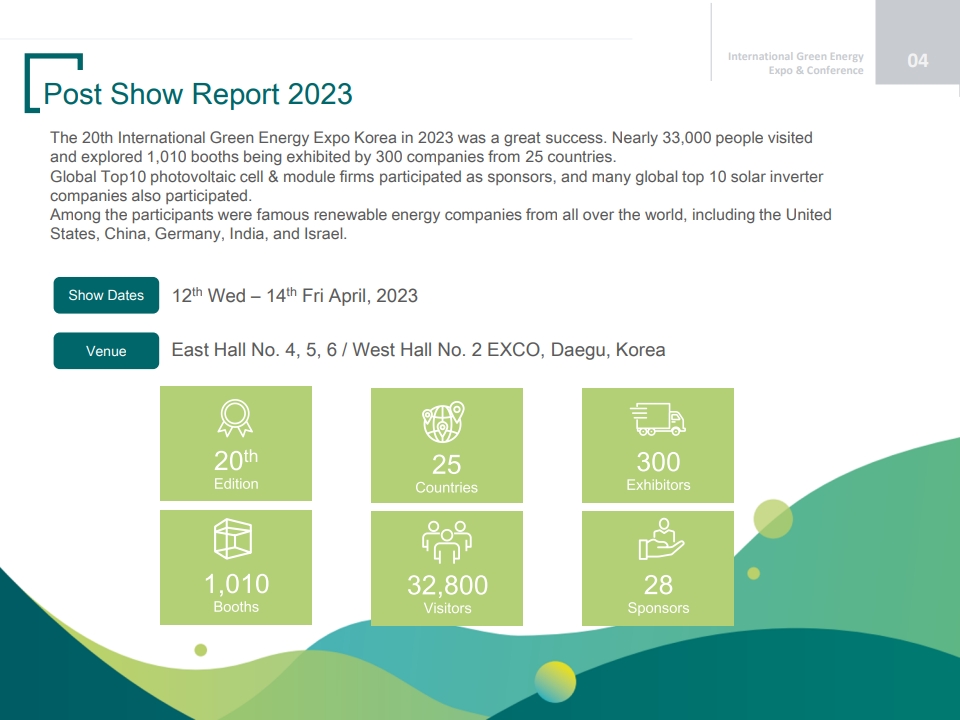
Task: Click the group of people visitors icon
Action: point(446,543)
